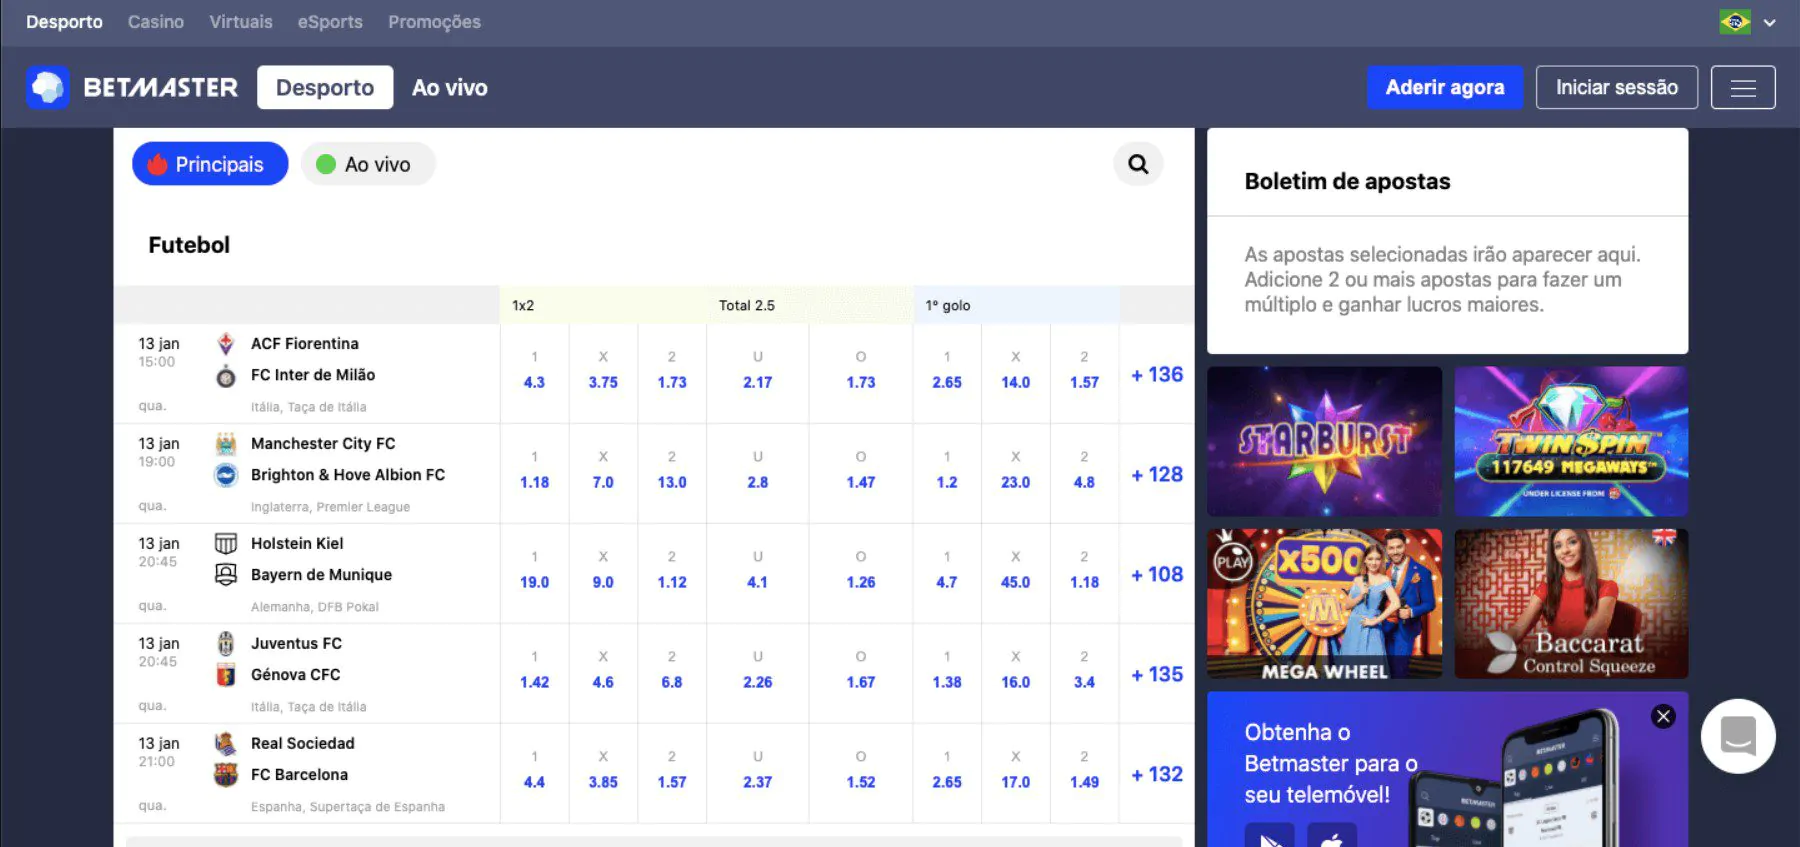
Task: Expand the language chevron dropdown
Action: point(1770,22)
